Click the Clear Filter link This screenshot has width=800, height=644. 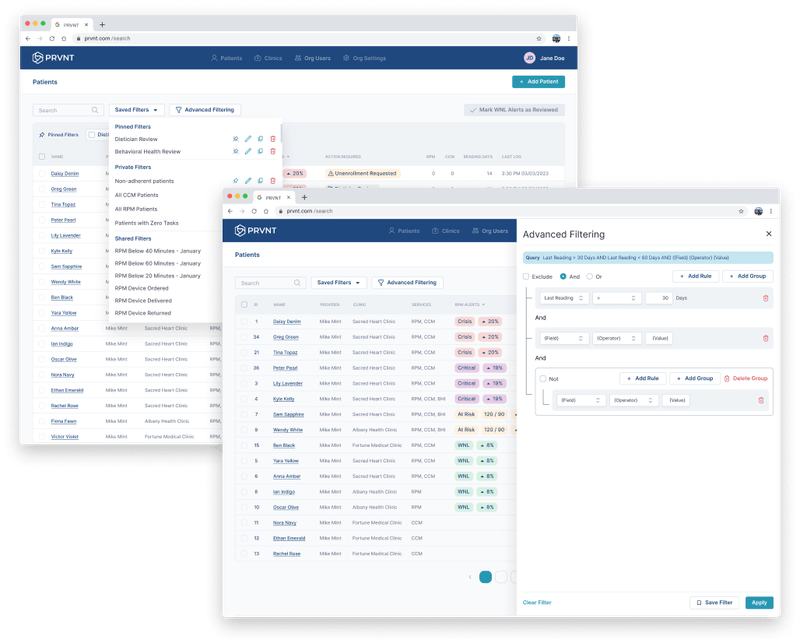[537, 603]
